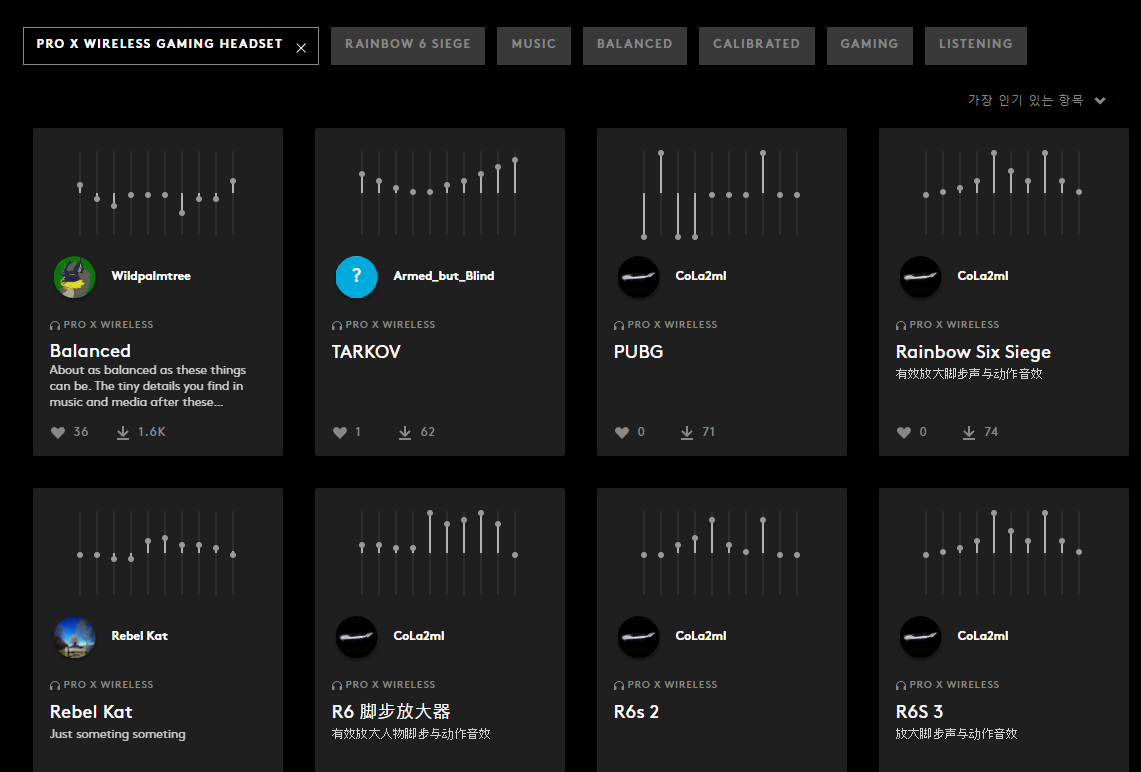Click '放大脚步声与动作音效' description on R6S 3
Screen dimensions: 1141x772
(x=956, y=734)
